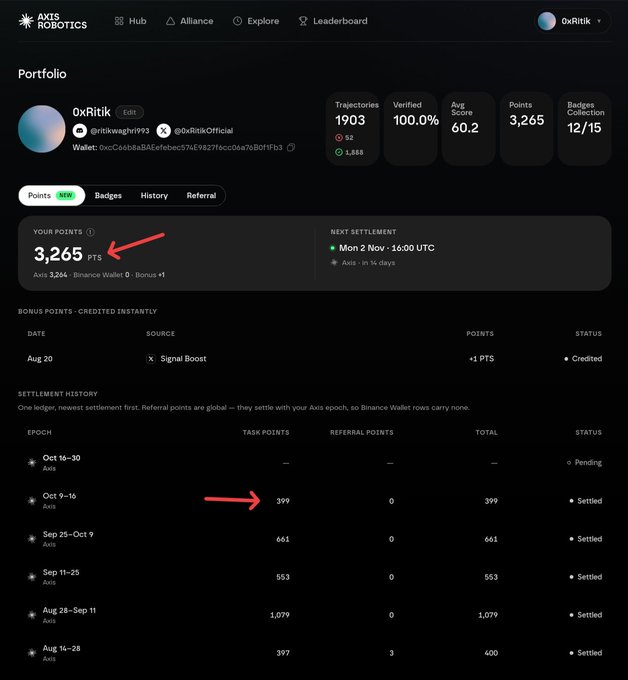This screenshot has height=680, width=628.
Task: Click the Axis icon in Oct 9–16 row
Action: tap(32, 501)
